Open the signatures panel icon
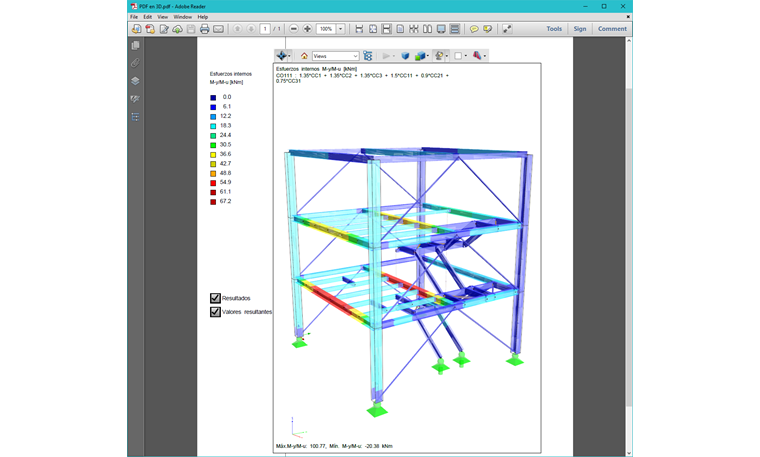The height and width of the screenshot is (457, 760). coord(135,99)
